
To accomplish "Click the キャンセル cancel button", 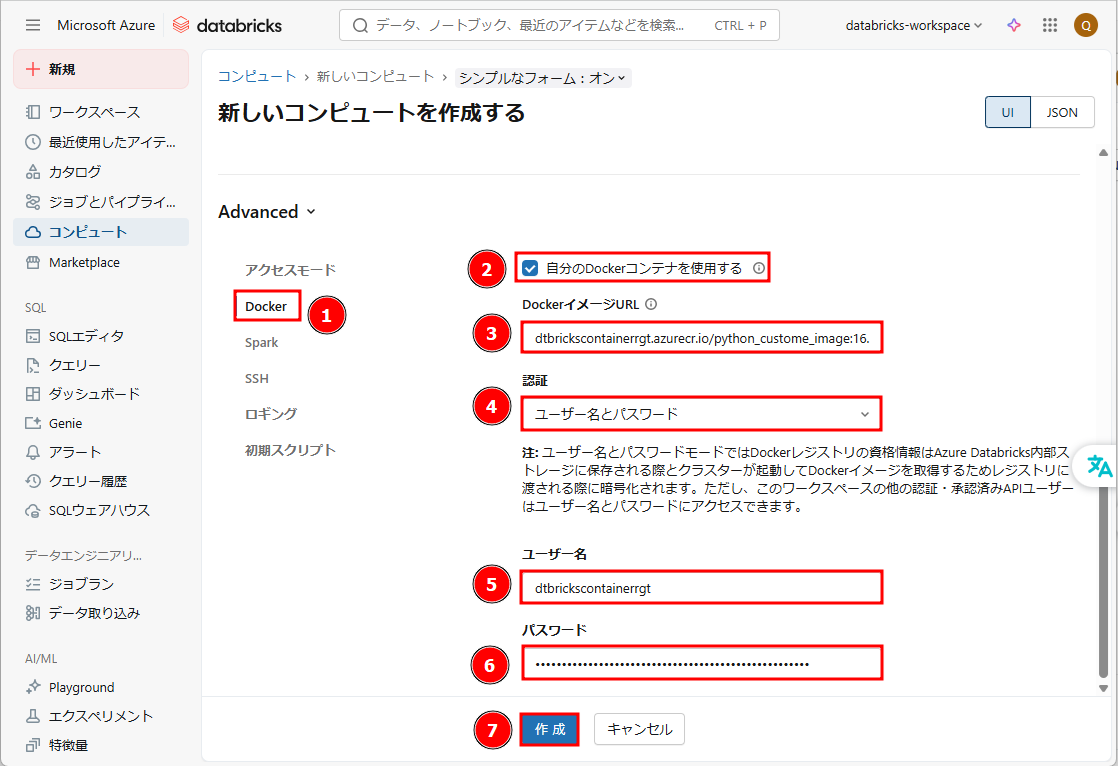I will pos(639,729).
